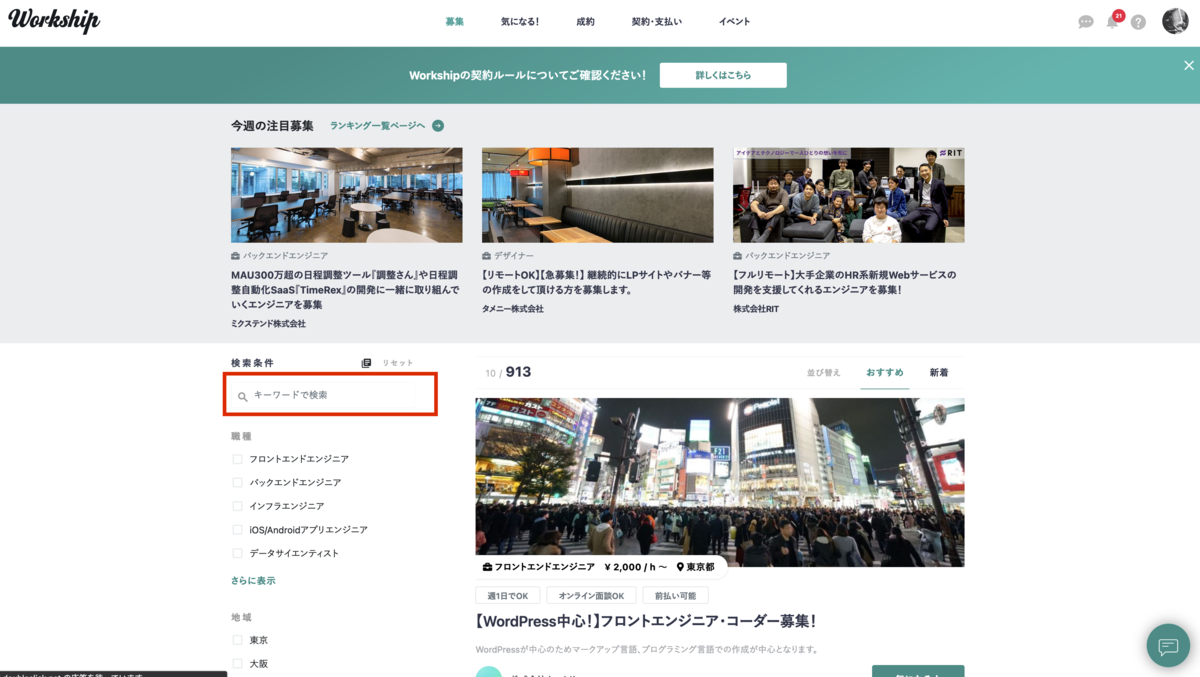This screenshot has height=677, width=1200.
Task: Click the 前払い可能 tag
Action: pos(675,596)
